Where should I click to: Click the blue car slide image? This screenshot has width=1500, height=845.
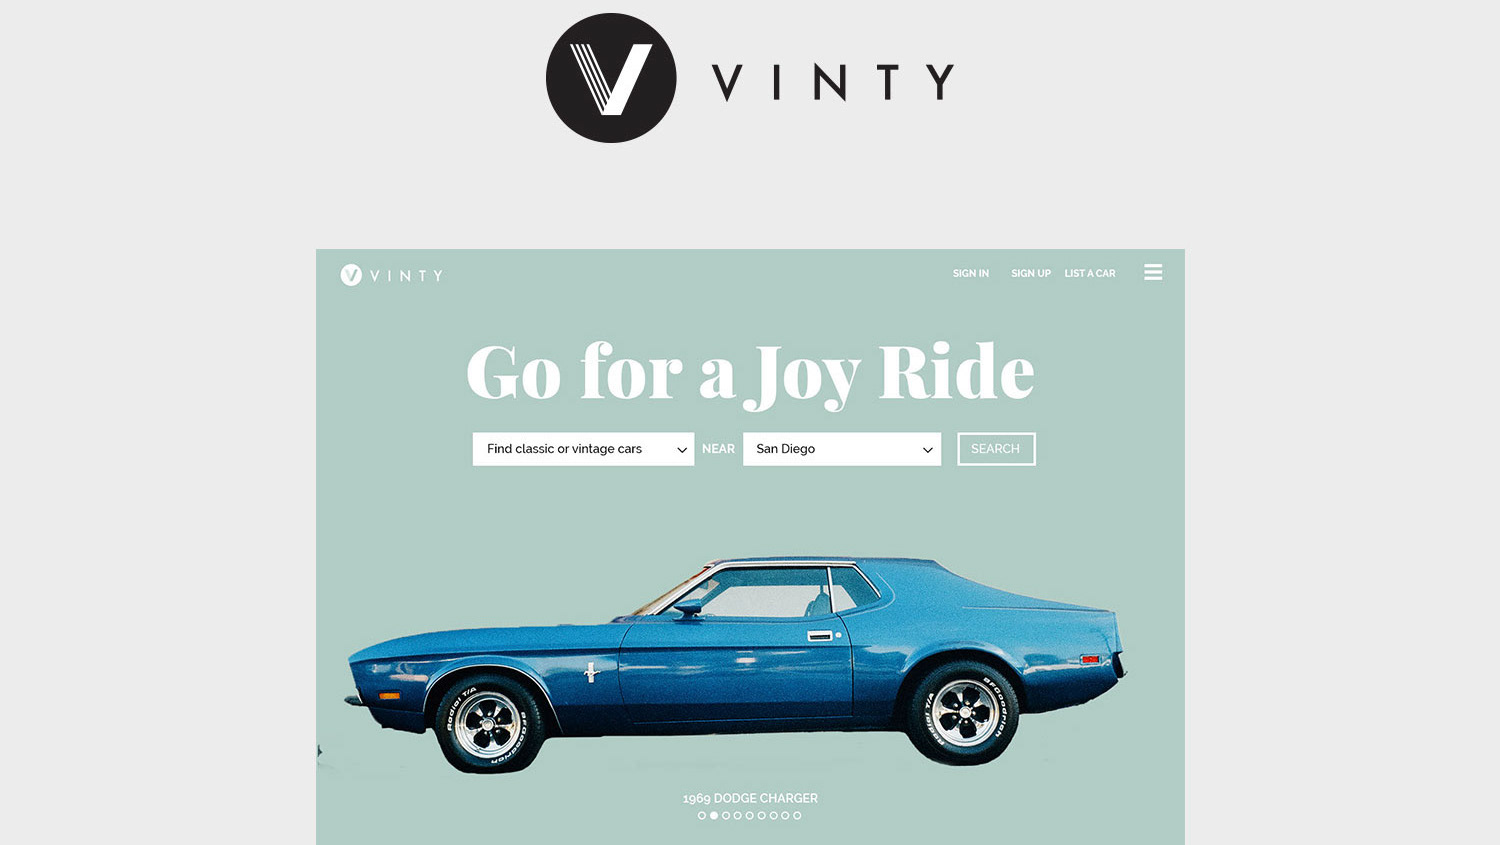pyautogui.click(x=736, y=664)
